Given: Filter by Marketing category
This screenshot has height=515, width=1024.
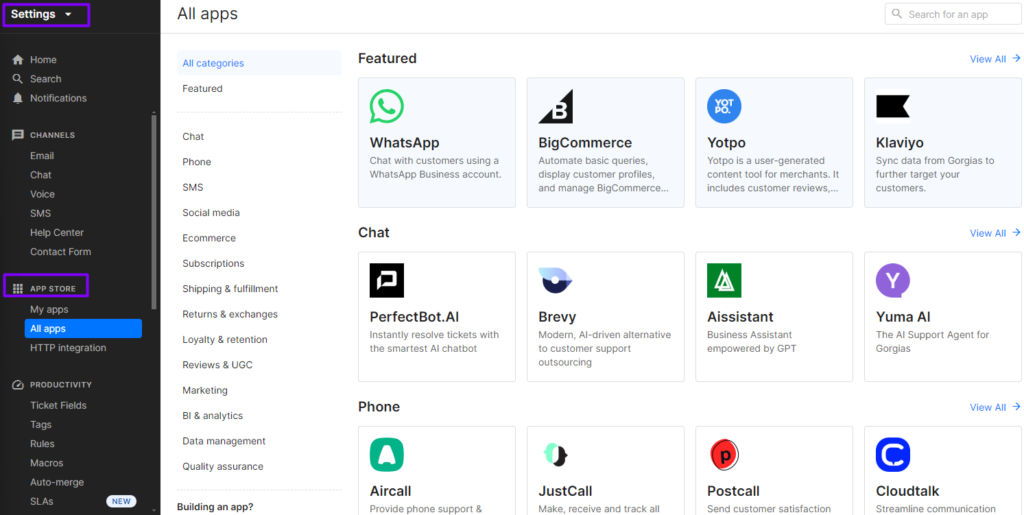Looking at the screenshot, I should 205,390.
